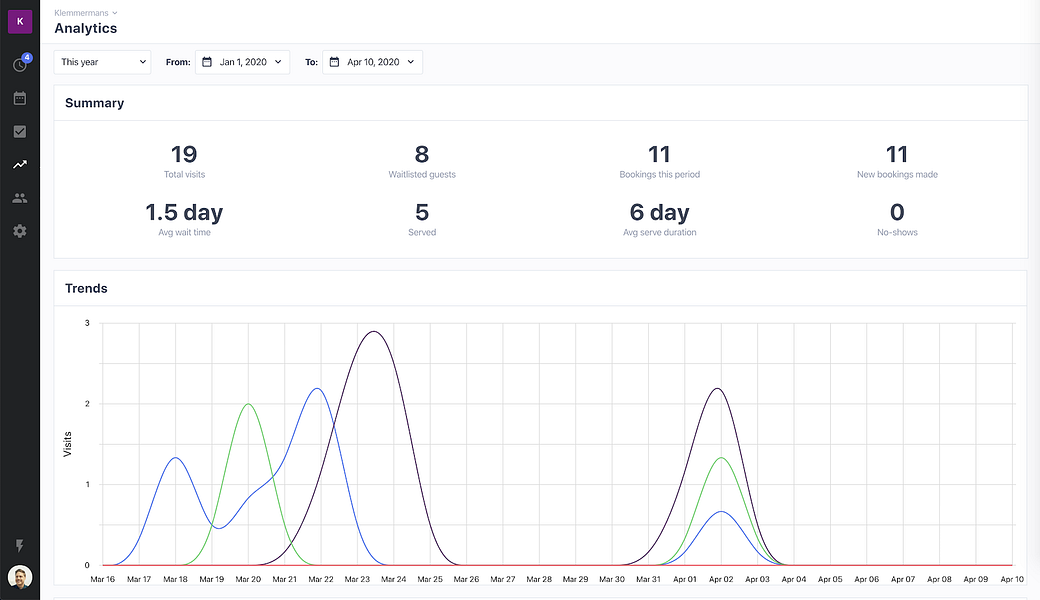Screen dimensions: 1040x600
Task: Click the Waitlisted guests count of 8
Action: tap(422, 154)
